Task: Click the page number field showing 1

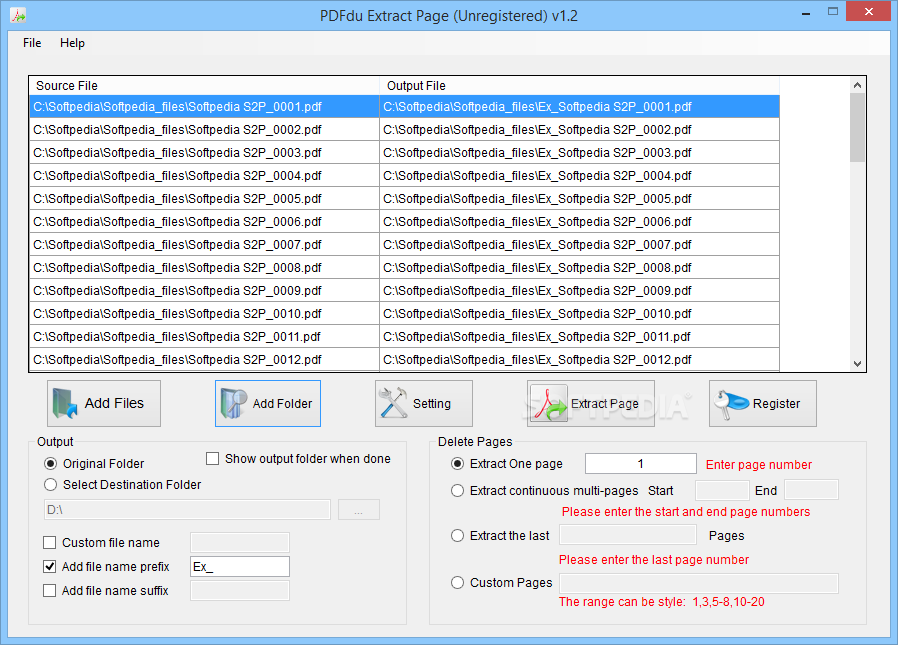Action: 640,463
